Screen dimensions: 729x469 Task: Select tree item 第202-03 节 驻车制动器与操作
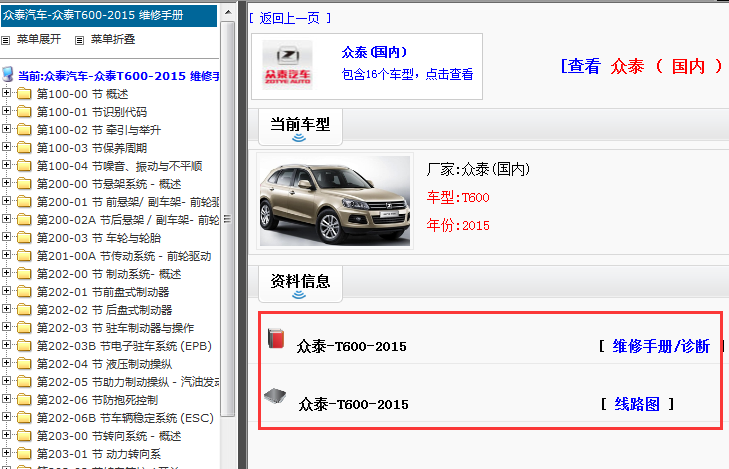click(115, 328)
